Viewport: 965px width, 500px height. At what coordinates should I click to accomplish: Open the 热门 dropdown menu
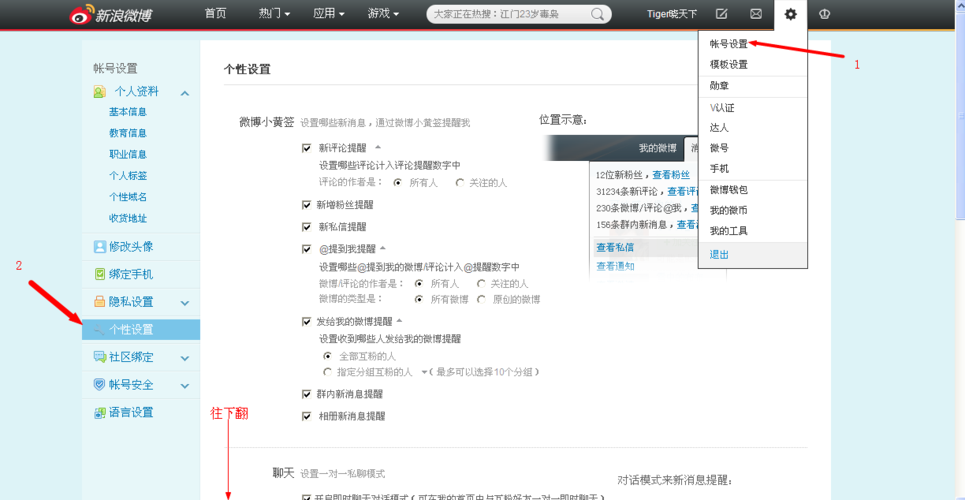click(x=274, y=14)
